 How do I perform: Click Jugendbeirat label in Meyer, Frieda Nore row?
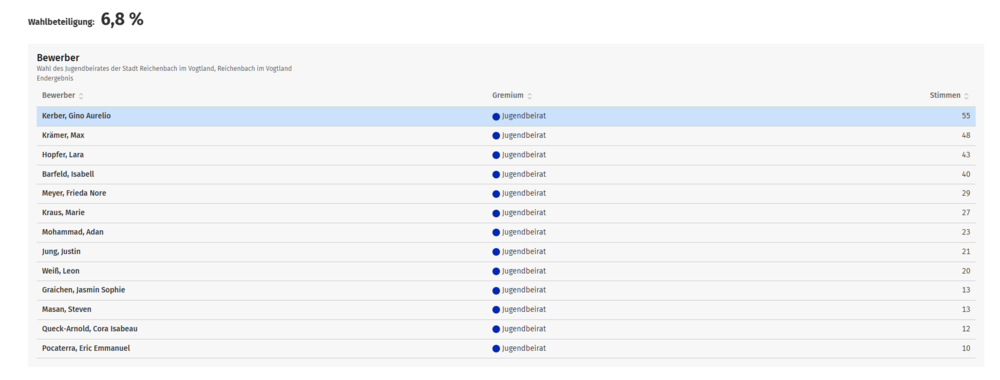click(x=524, y=193)
